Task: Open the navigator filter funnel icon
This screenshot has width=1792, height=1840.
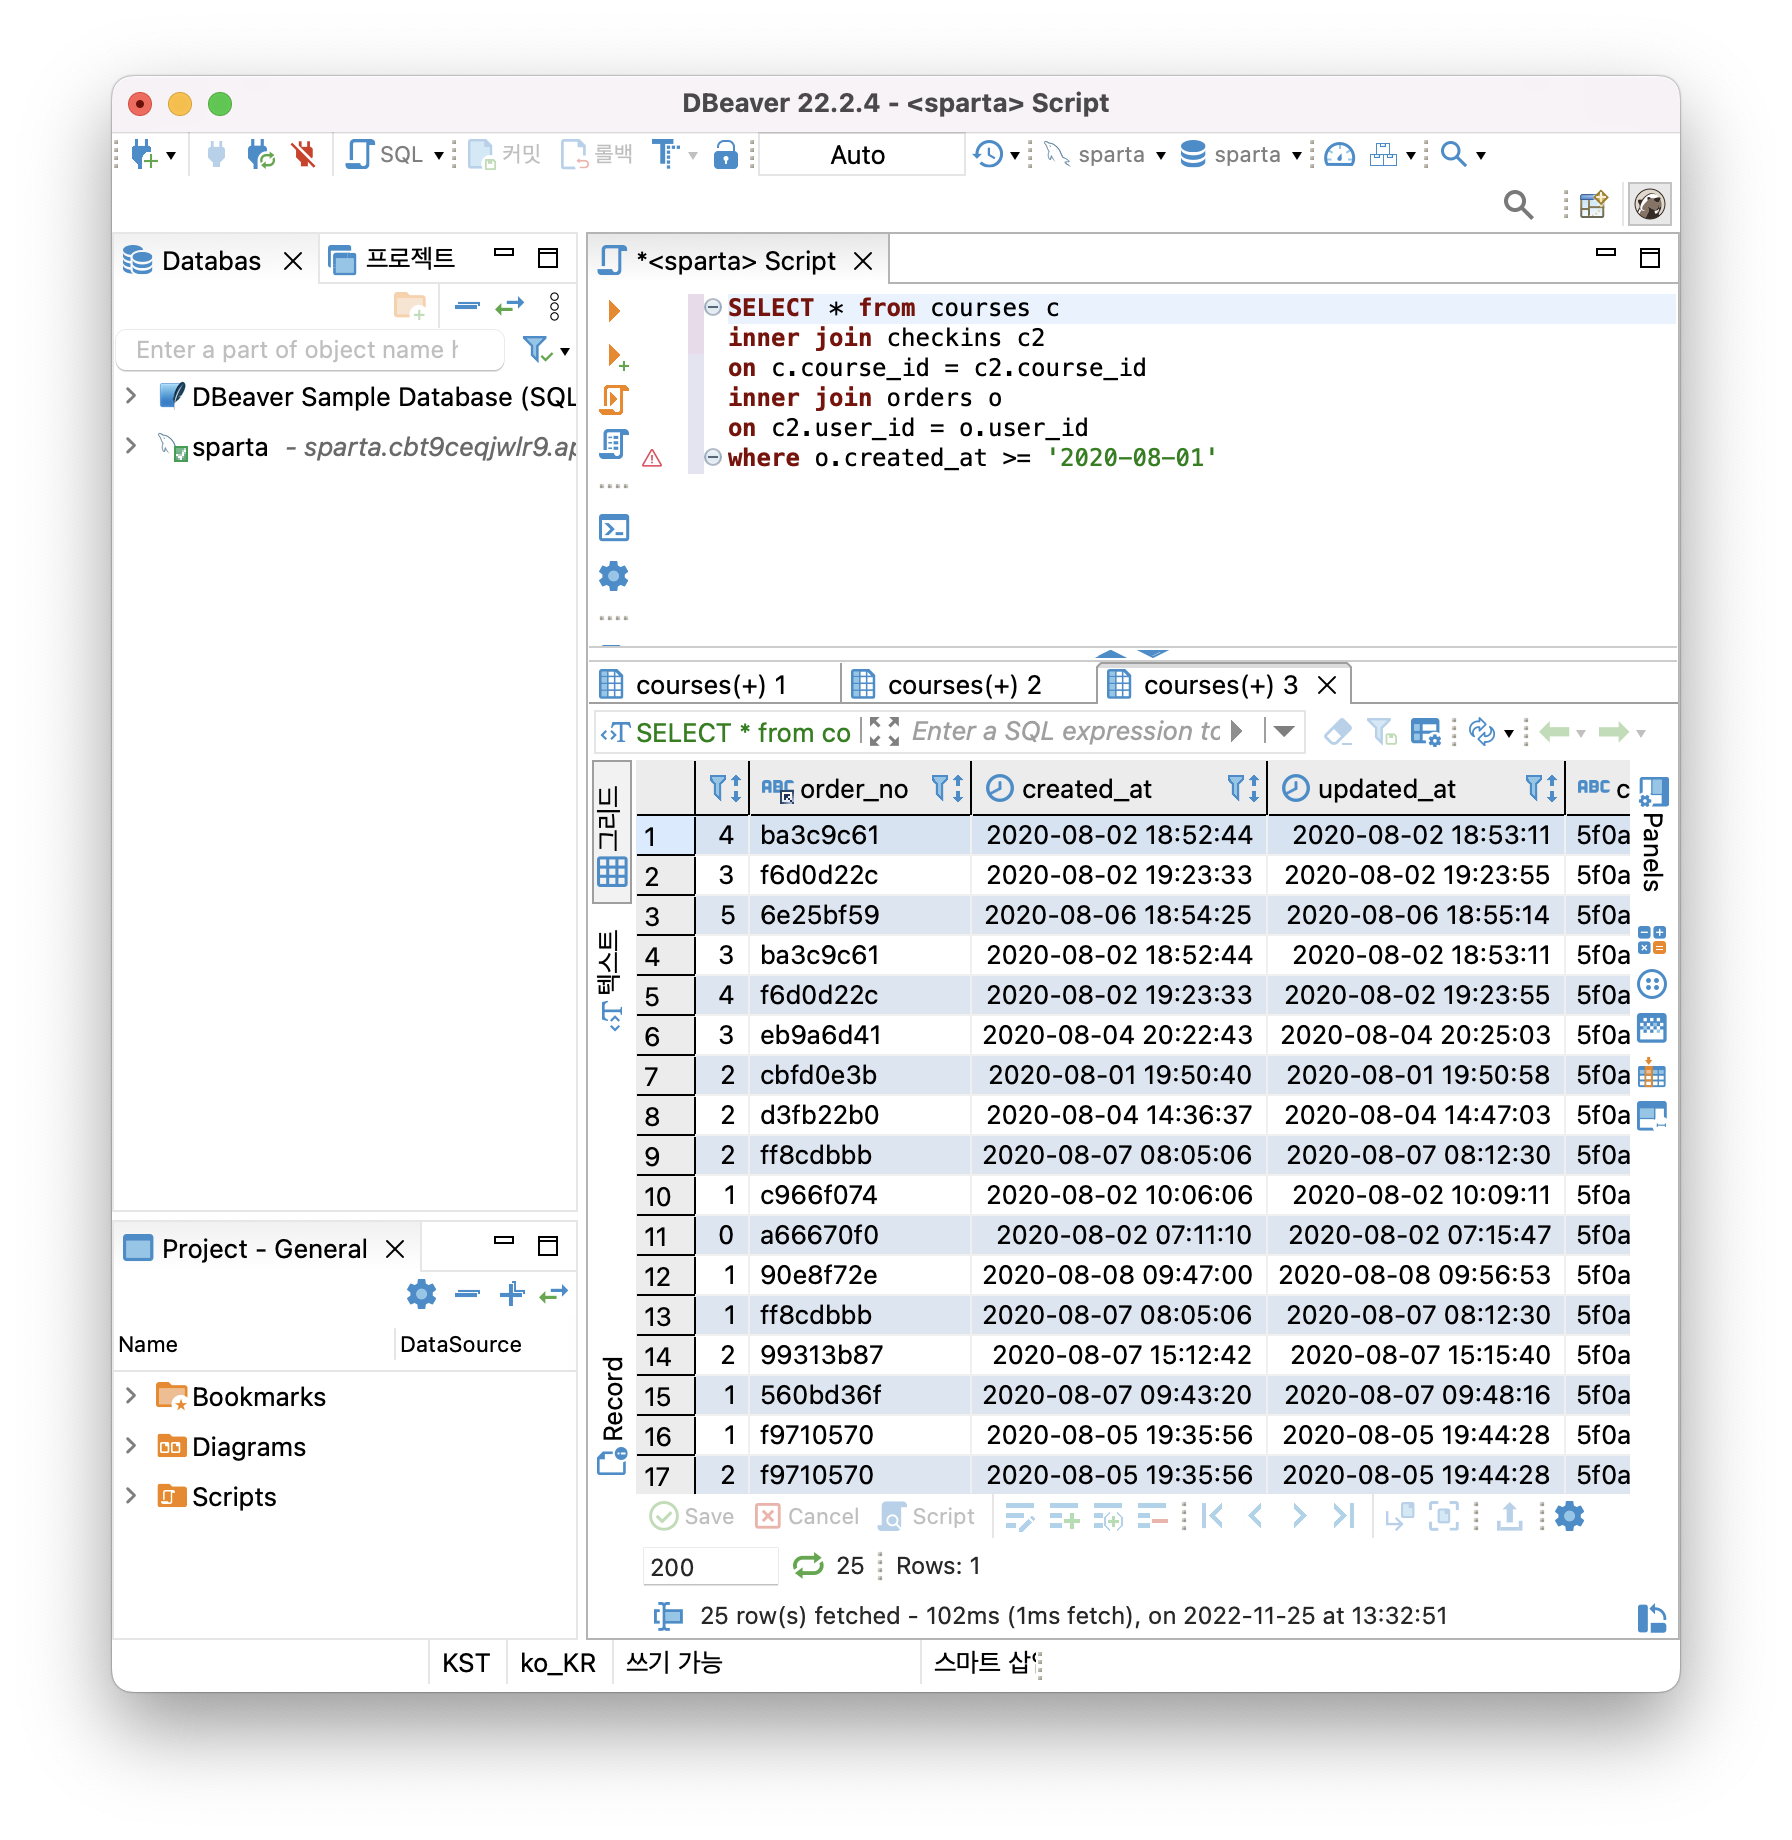Action: [537, 350]
